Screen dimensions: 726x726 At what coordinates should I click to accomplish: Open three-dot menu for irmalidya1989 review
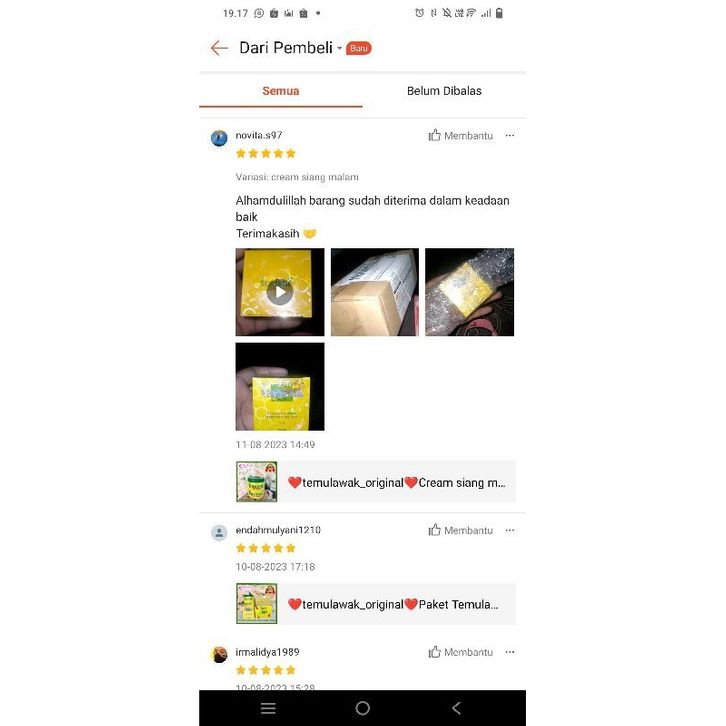click(x=510, y=652)
